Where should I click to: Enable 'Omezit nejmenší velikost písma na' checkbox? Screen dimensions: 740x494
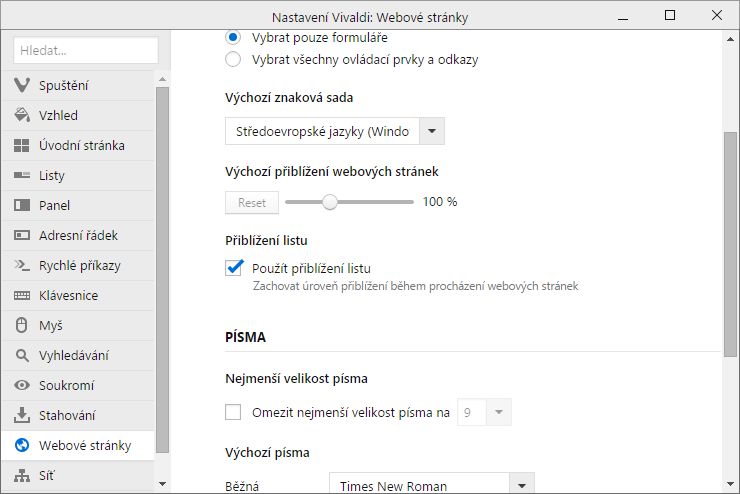pos(233,412)
